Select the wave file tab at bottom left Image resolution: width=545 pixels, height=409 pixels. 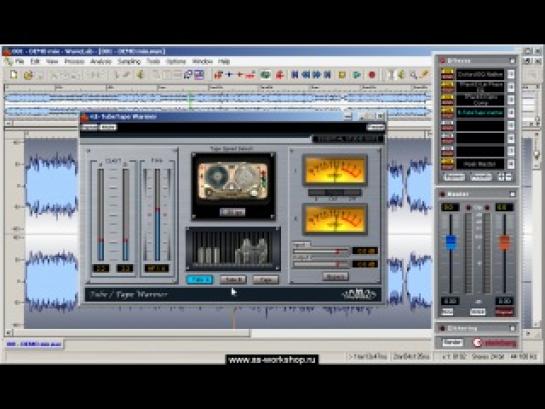coord(34,344)
